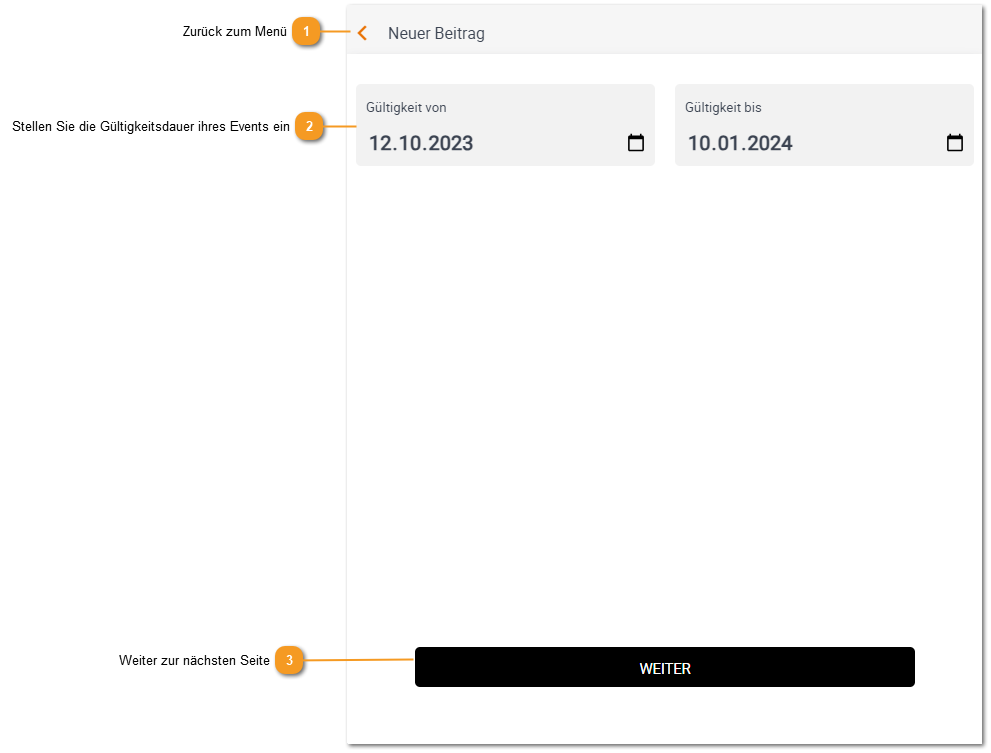Screen dimensions: 991x753
Task: Click the Zurück zum Menü annotation text
Action: pos(234,32)
